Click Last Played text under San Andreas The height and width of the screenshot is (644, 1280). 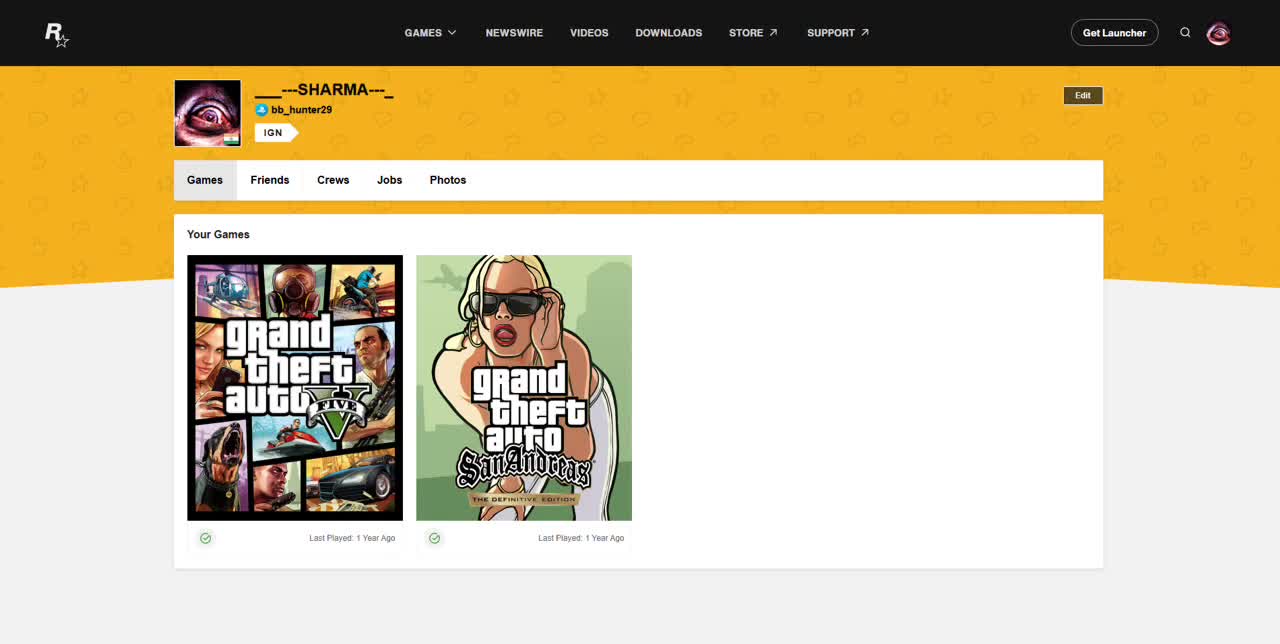[x=581, y=538]
